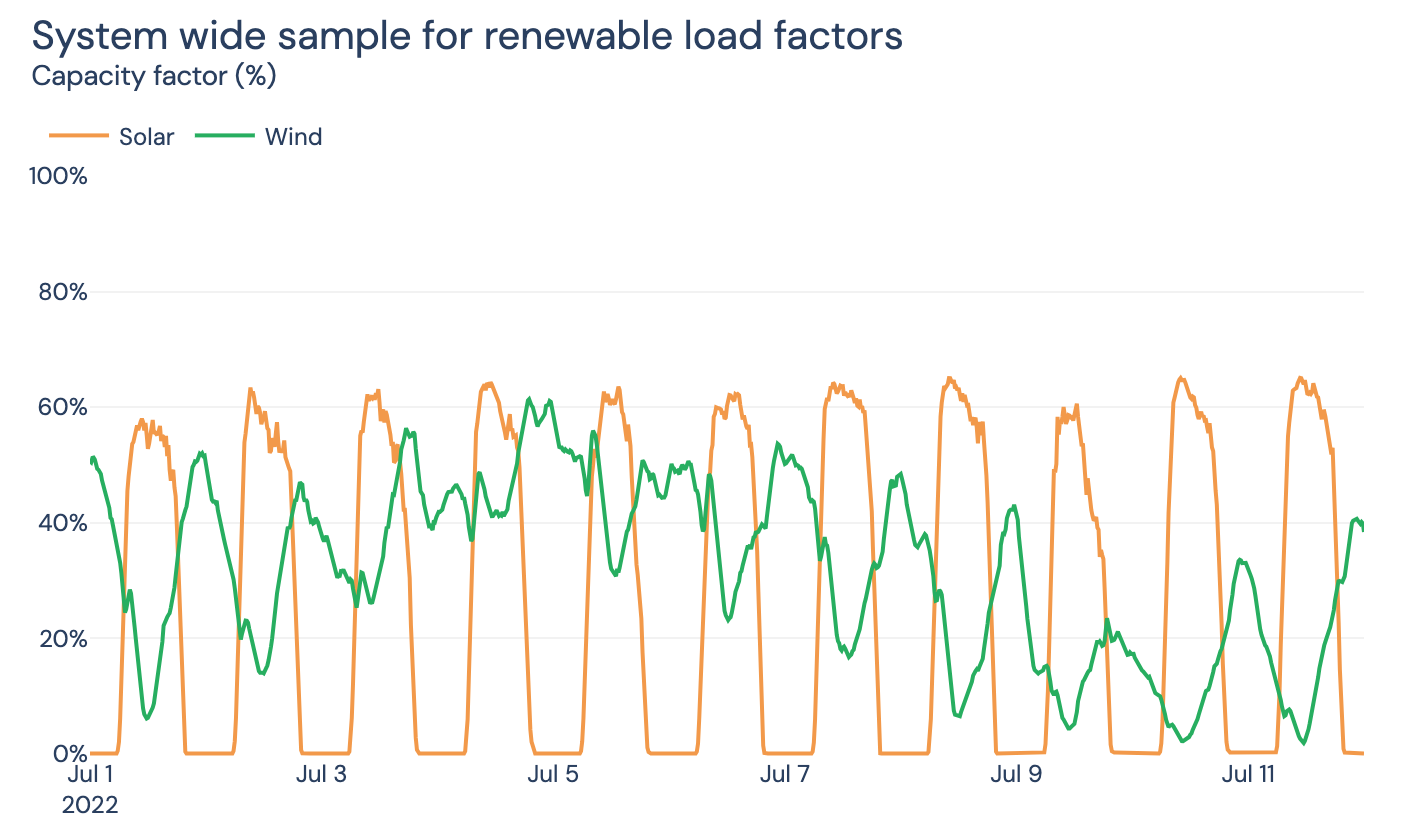Click the Jul 7 axis label

(785, 773)
